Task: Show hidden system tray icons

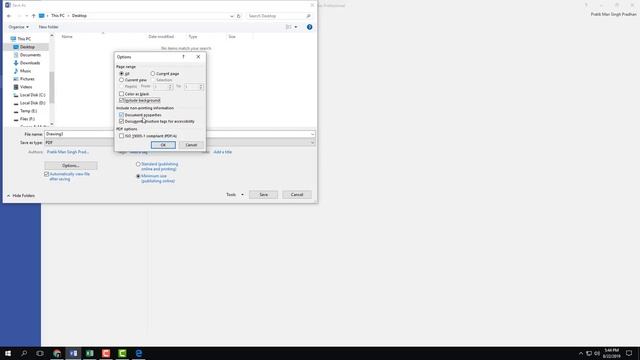Action: click(581, 353)
